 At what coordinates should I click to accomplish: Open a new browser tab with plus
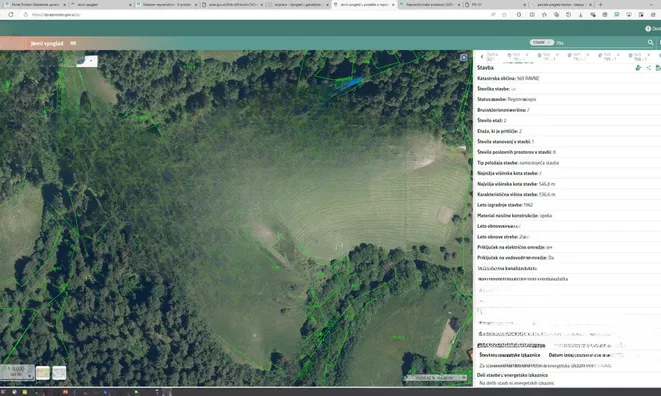[x=600, y=5]
